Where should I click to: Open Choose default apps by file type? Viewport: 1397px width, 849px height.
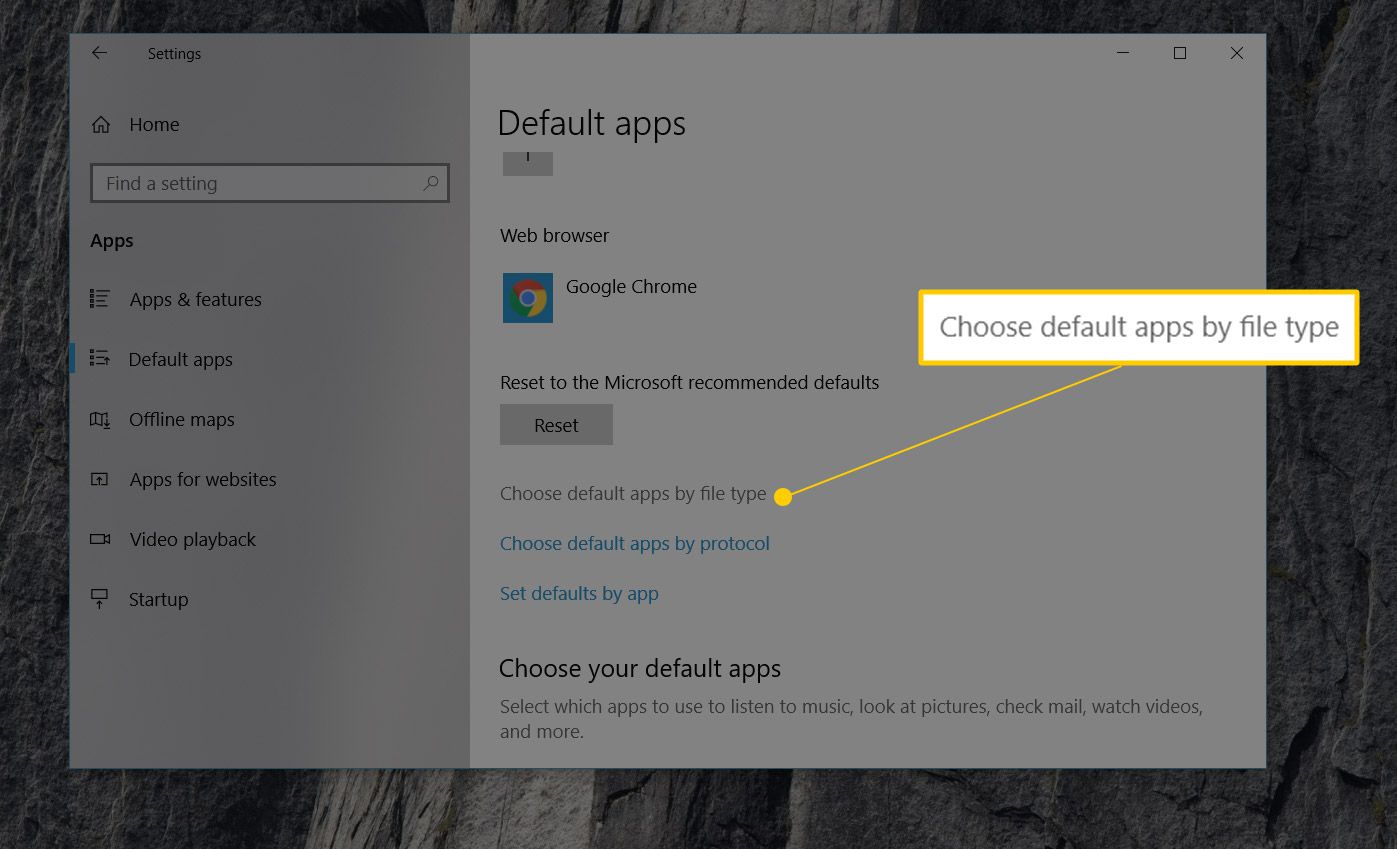pyautogui.click(x=633, y=493)
